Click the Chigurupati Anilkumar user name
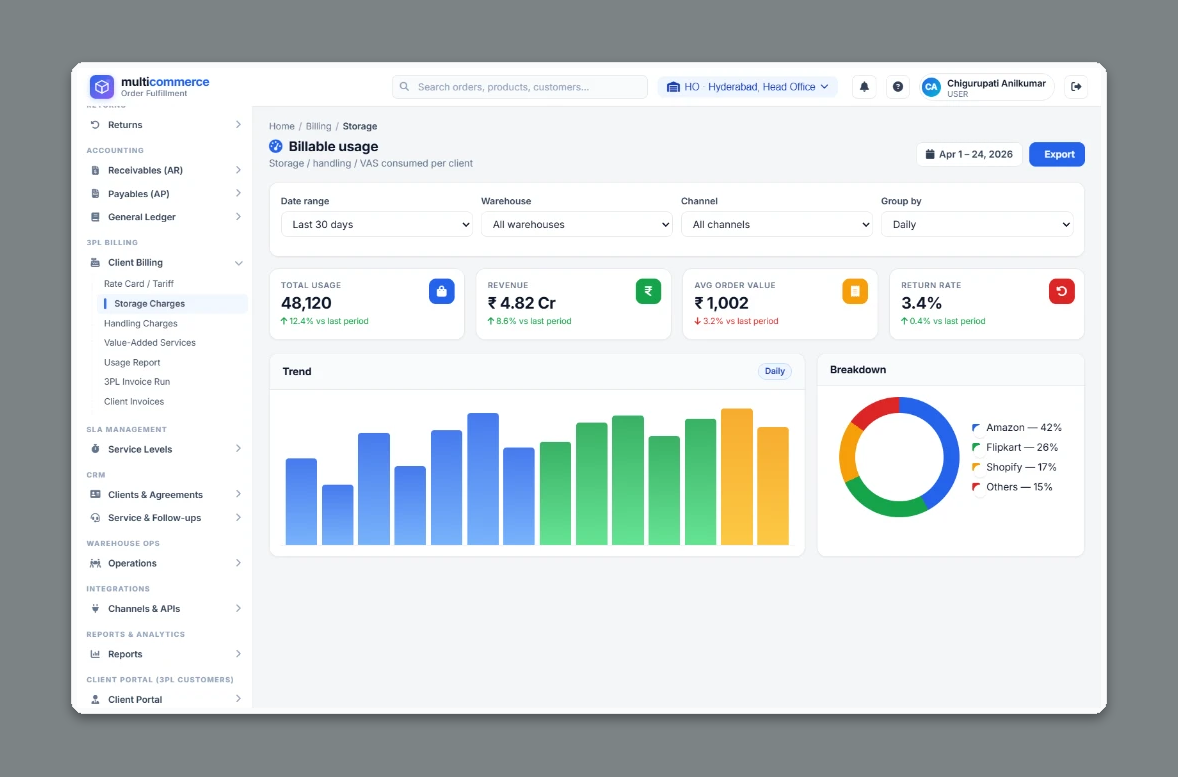 pyautogui.click(x=996, y=83)
